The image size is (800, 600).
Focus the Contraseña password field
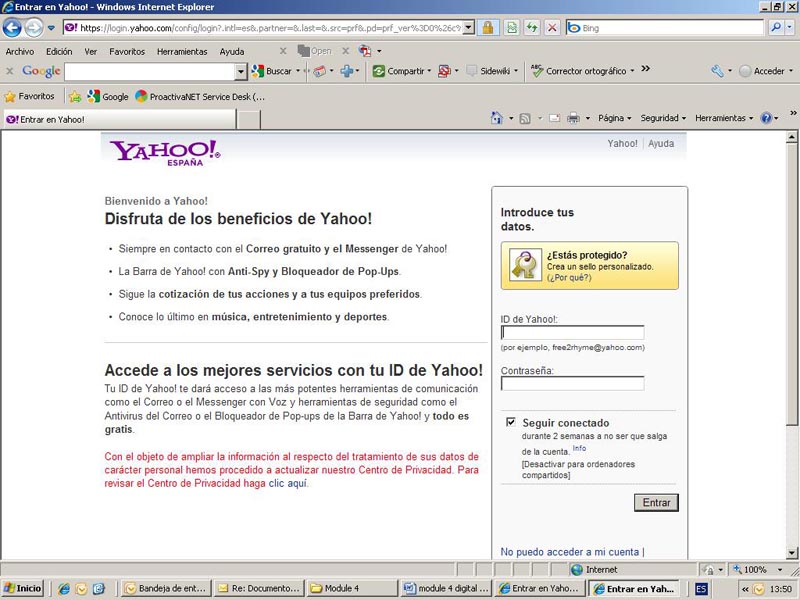(x=572, y=384)
